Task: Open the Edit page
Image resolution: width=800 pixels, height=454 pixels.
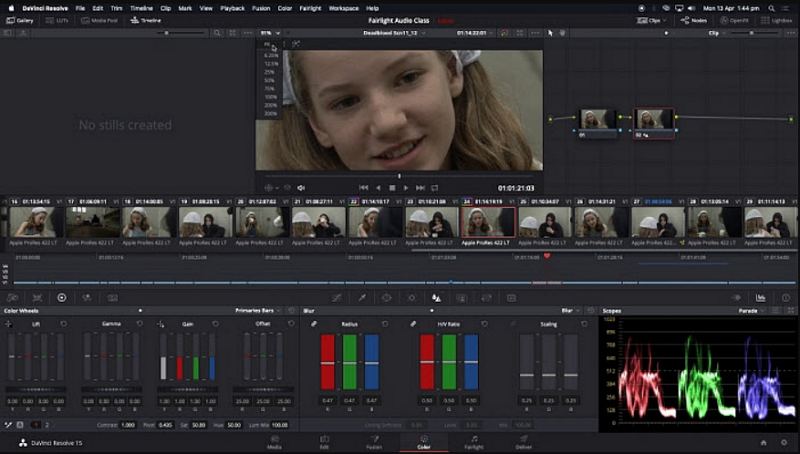Action: coord(323,442)
